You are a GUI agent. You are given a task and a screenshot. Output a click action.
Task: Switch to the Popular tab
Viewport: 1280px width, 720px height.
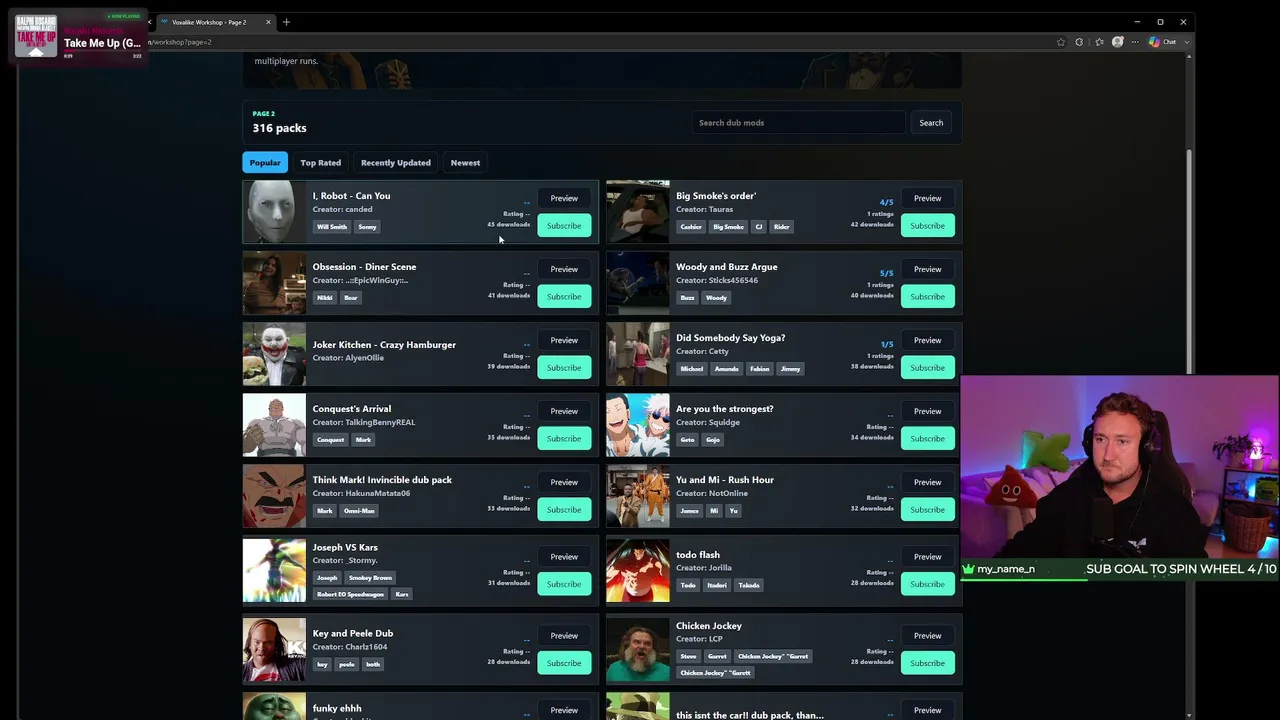click(x=265, y=162)
